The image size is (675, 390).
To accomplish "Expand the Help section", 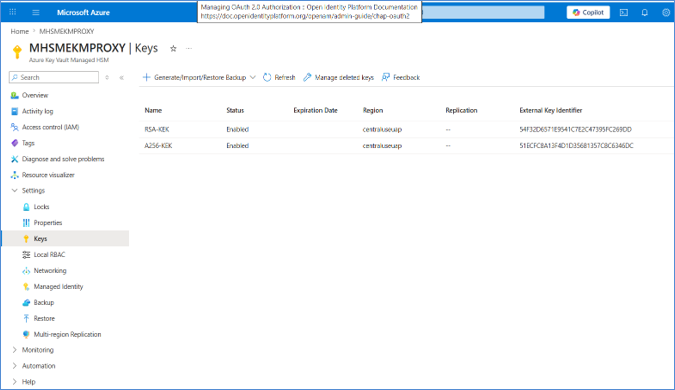I will coord(28,381).
